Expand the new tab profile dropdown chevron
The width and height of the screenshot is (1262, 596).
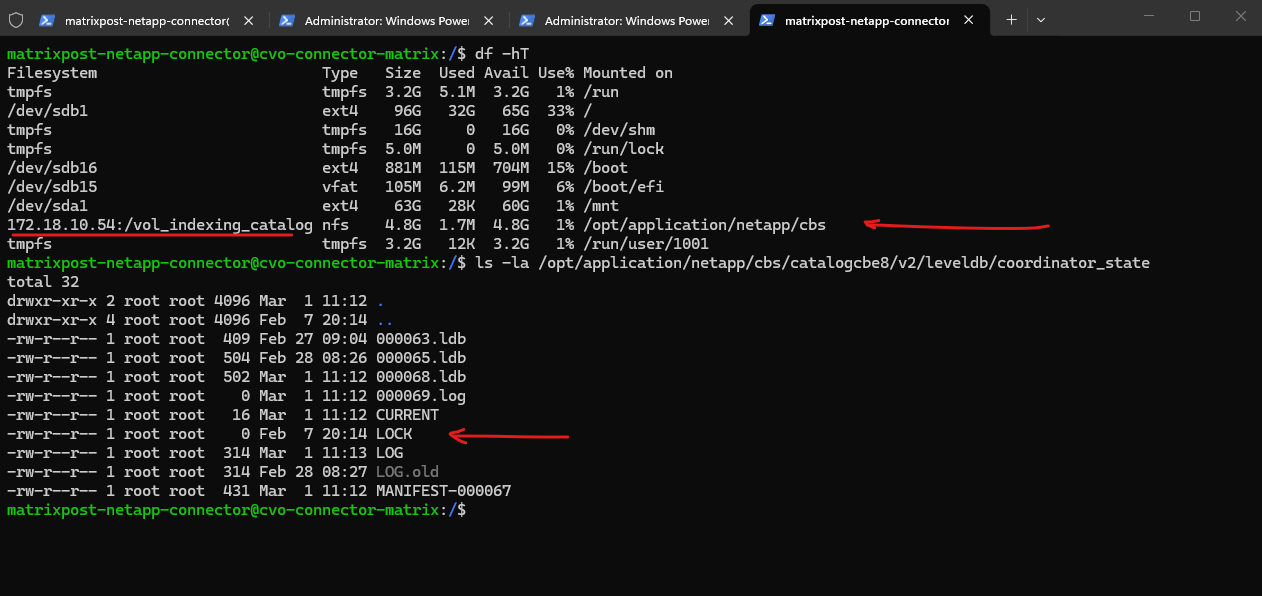[x=1041, y=19]
